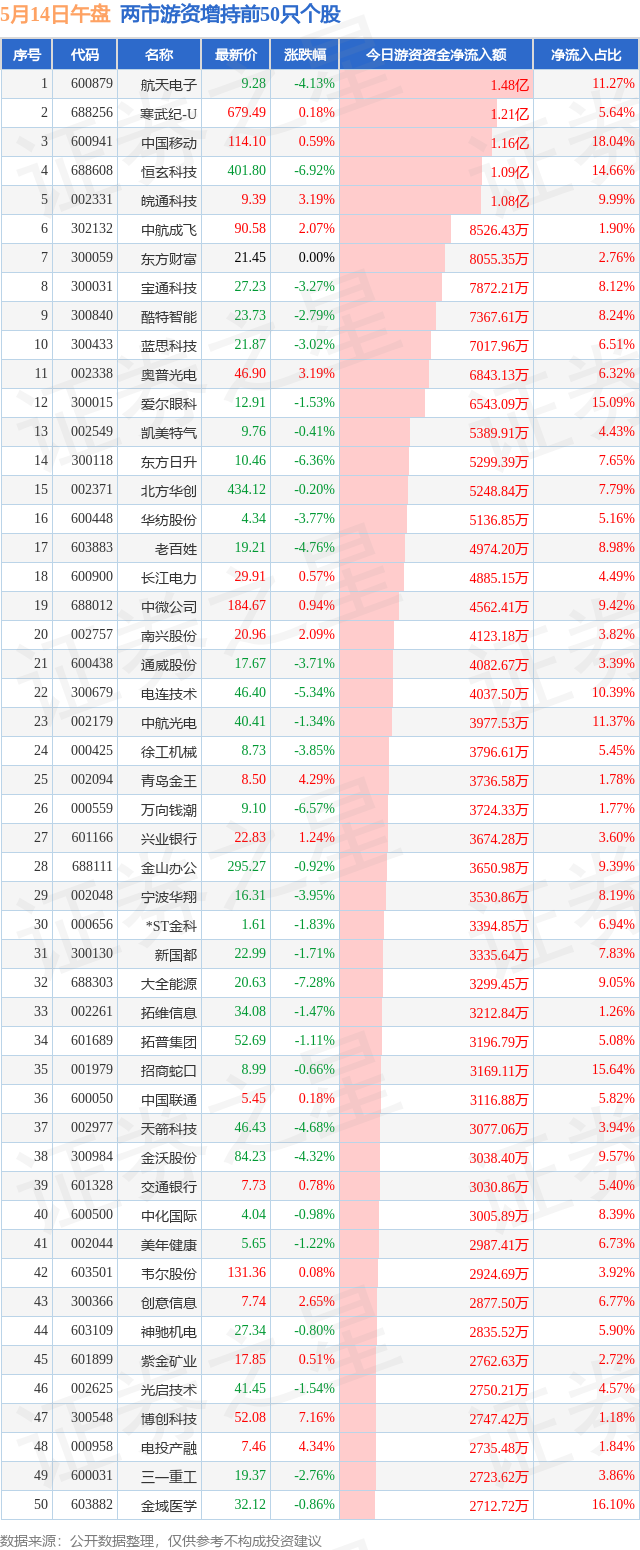Click the 今日游资资金净流入额 column header
Viewport: 640px width, 1550px height.
pyautogui.click(x=435, y=55)
